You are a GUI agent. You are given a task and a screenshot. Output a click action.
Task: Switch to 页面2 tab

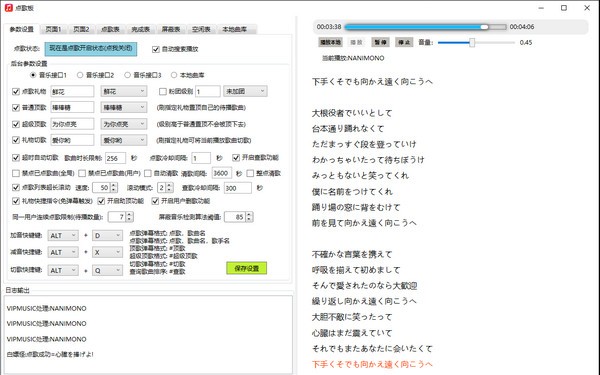click(x=81, y=29)
